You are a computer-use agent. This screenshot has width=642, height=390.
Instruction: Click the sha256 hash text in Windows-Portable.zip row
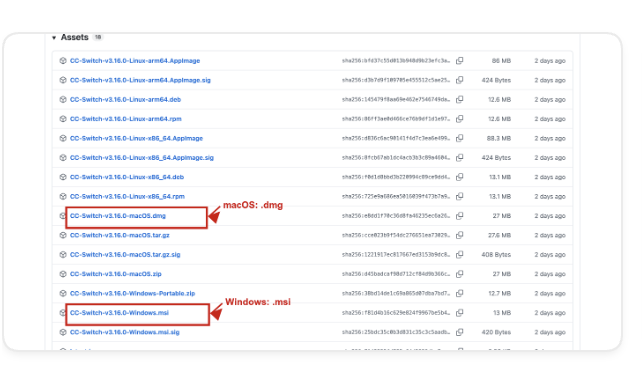pyautogui.click(x=396, y=293)
